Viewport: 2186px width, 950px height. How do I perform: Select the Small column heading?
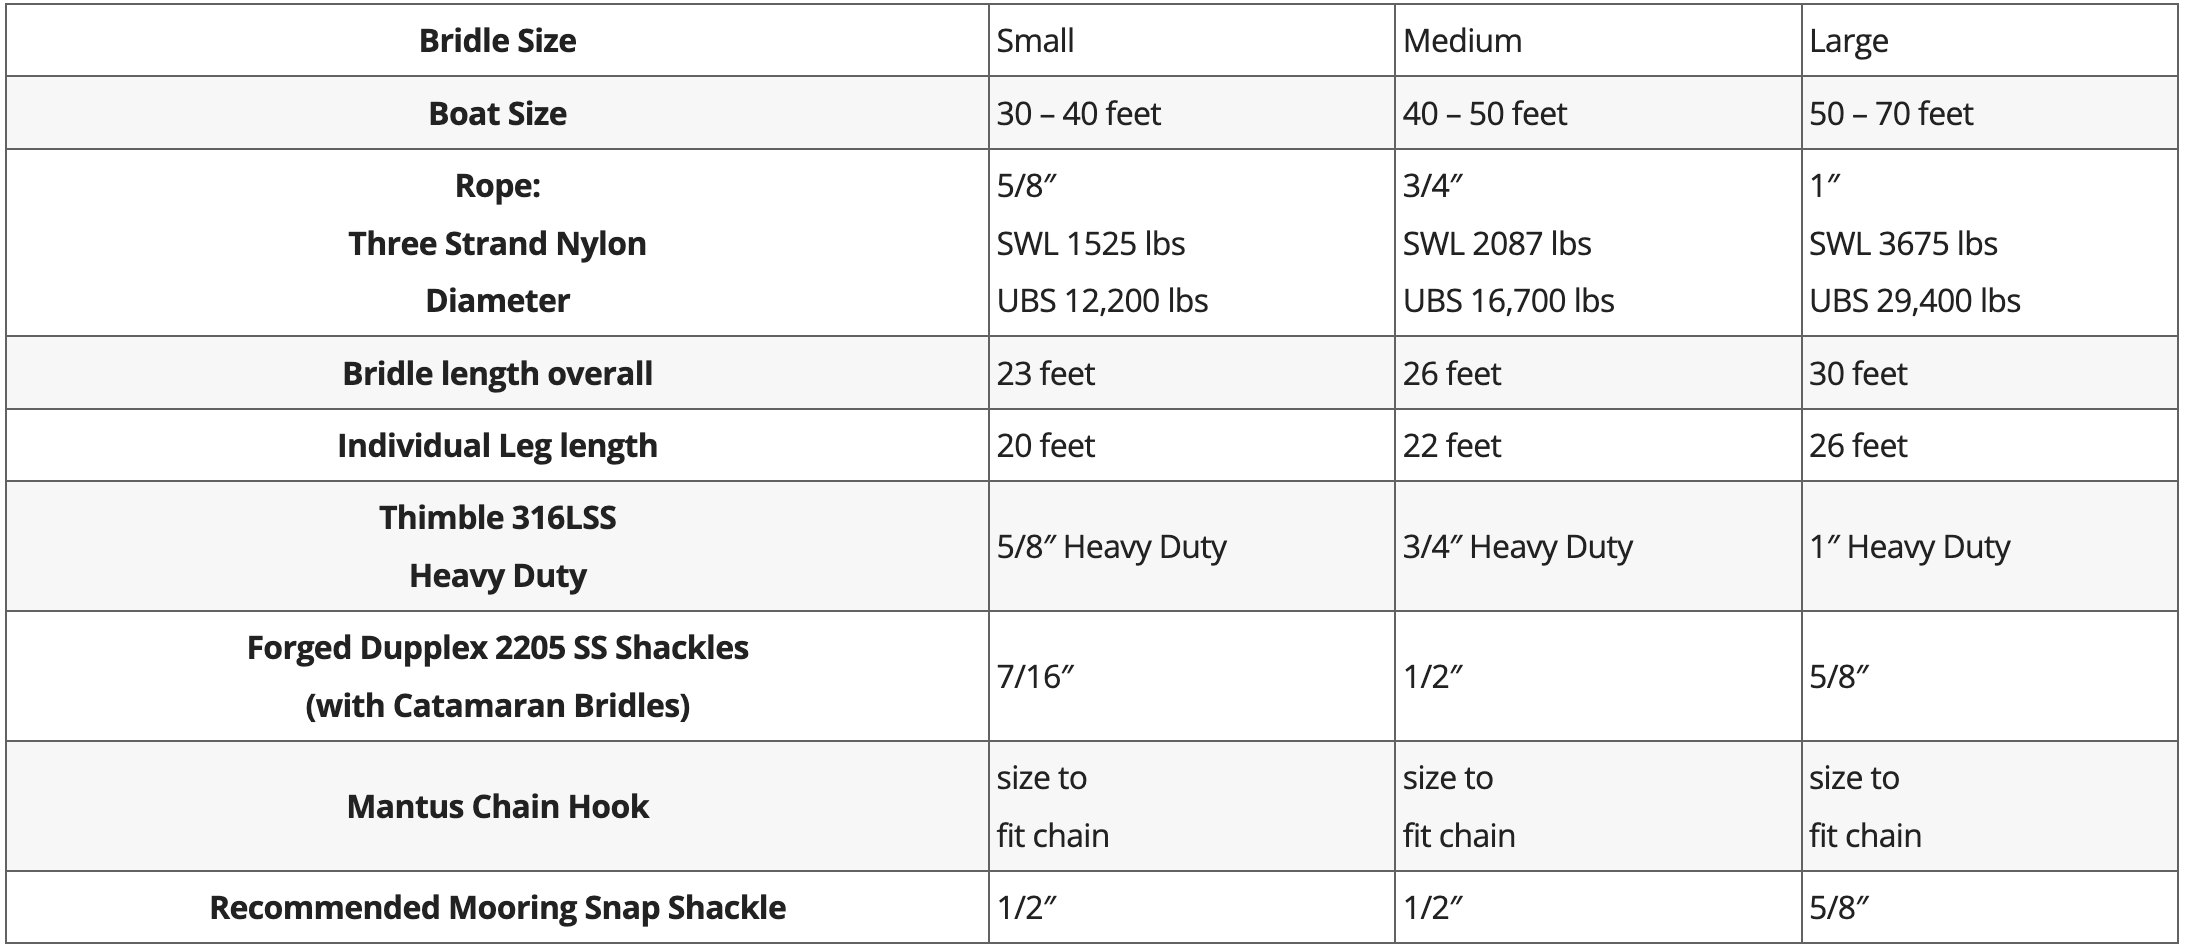[1035, 40]
